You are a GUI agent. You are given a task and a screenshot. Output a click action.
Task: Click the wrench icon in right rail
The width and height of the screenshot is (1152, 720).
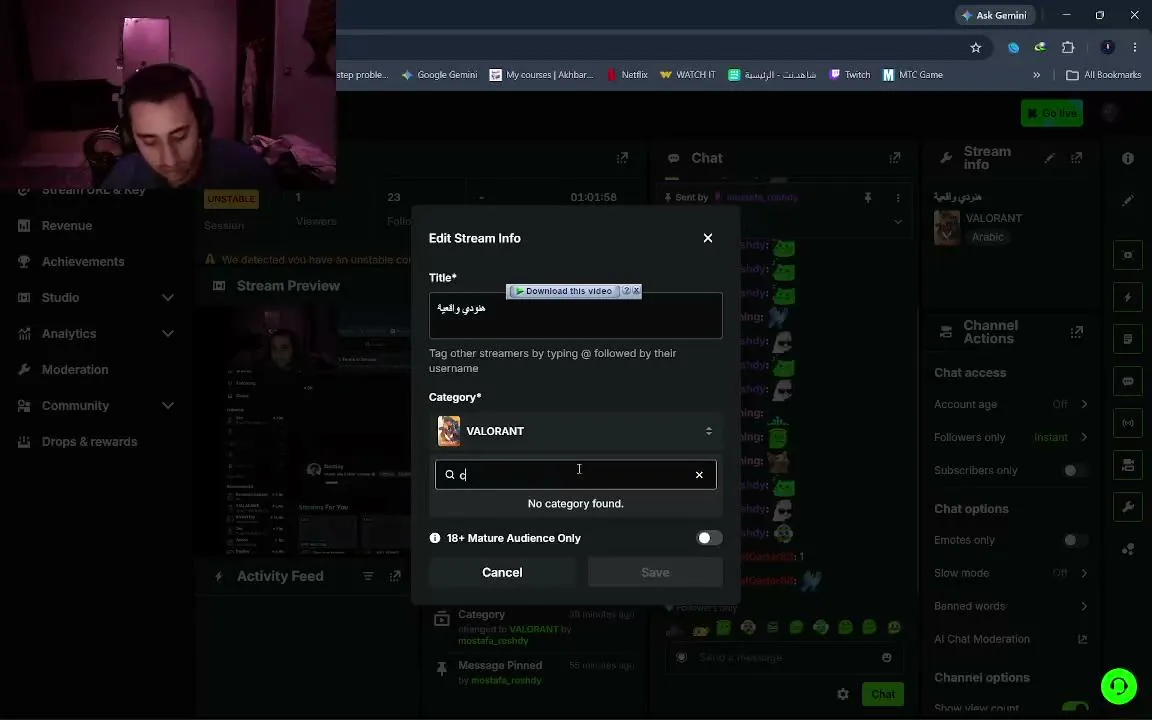(x=1128, y=507)
